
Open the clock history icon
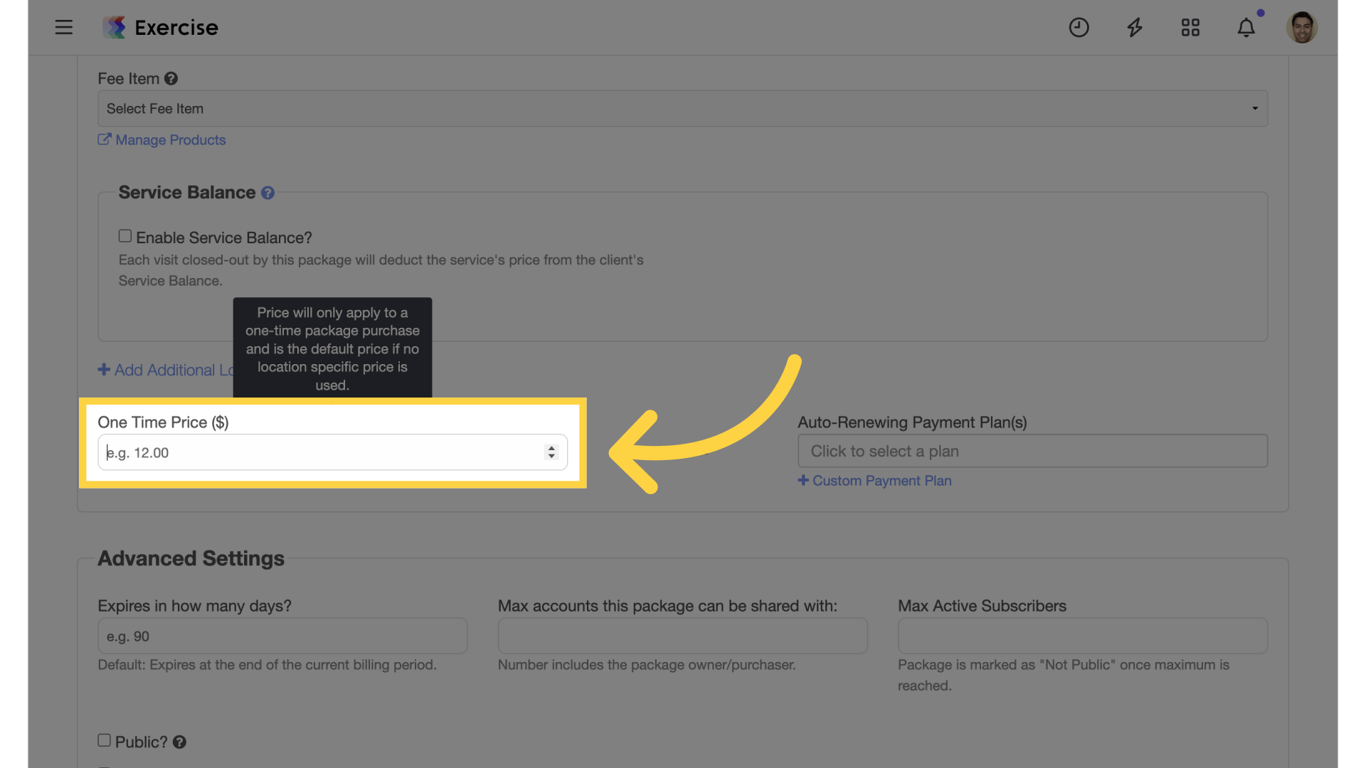[x=1078, y=27]
